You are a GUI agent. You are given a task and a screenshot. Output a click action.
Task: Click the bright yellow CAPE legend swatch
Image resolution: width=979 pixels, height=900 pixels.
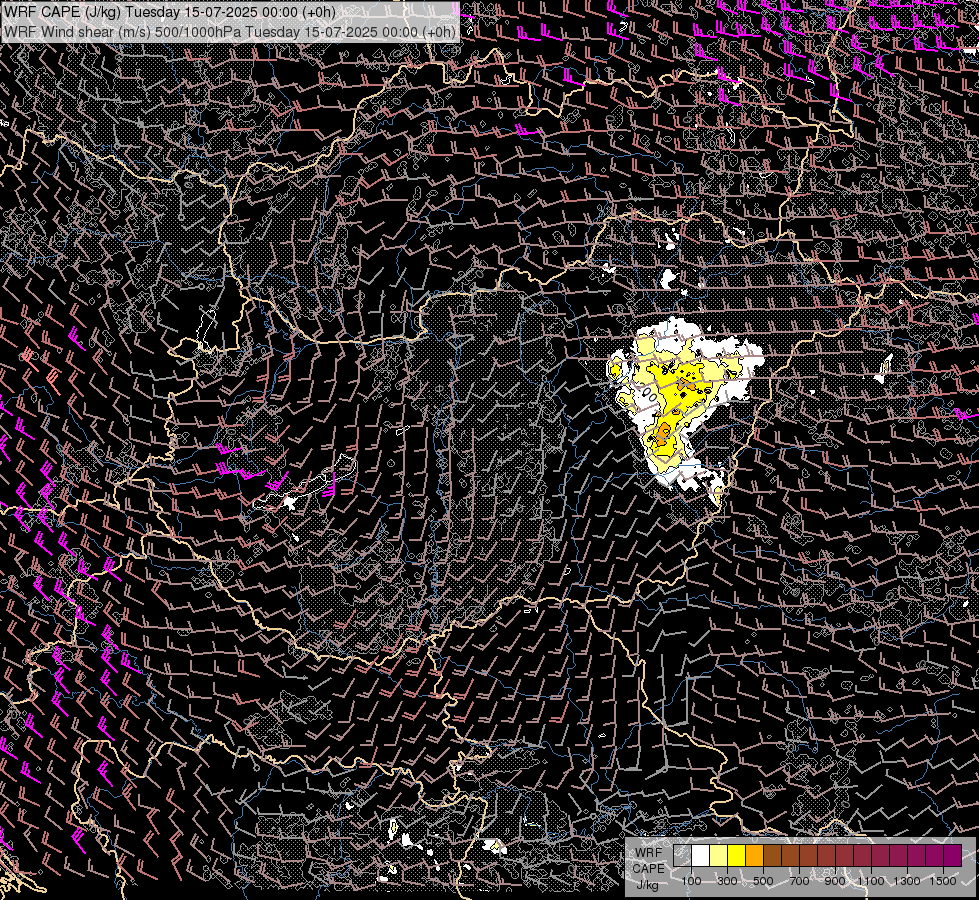pyautogui.click(x=736, y=855)
